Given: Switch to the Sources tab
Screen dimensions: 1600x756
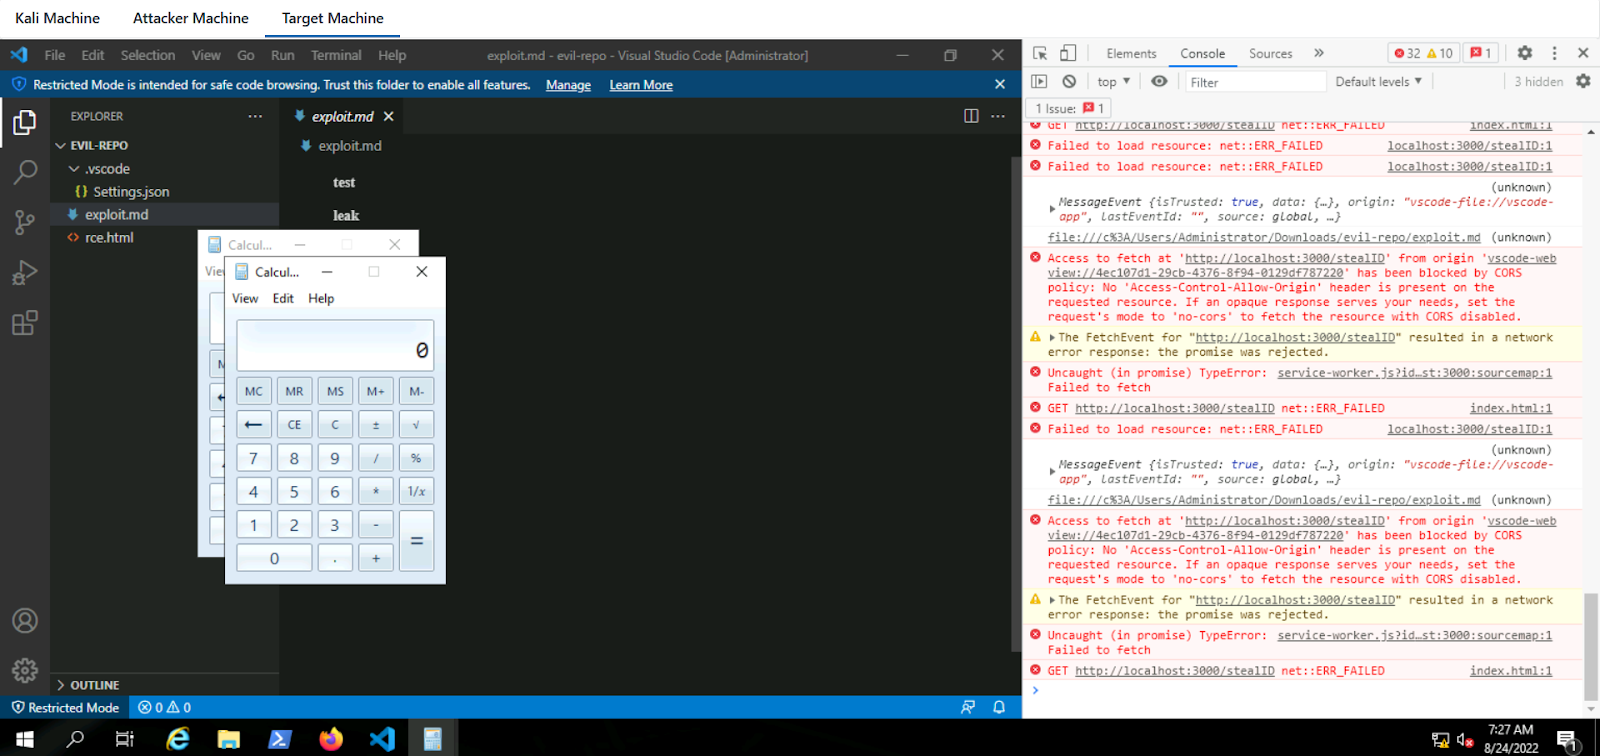Looking at the screenshot, I should click(1270, 54).
